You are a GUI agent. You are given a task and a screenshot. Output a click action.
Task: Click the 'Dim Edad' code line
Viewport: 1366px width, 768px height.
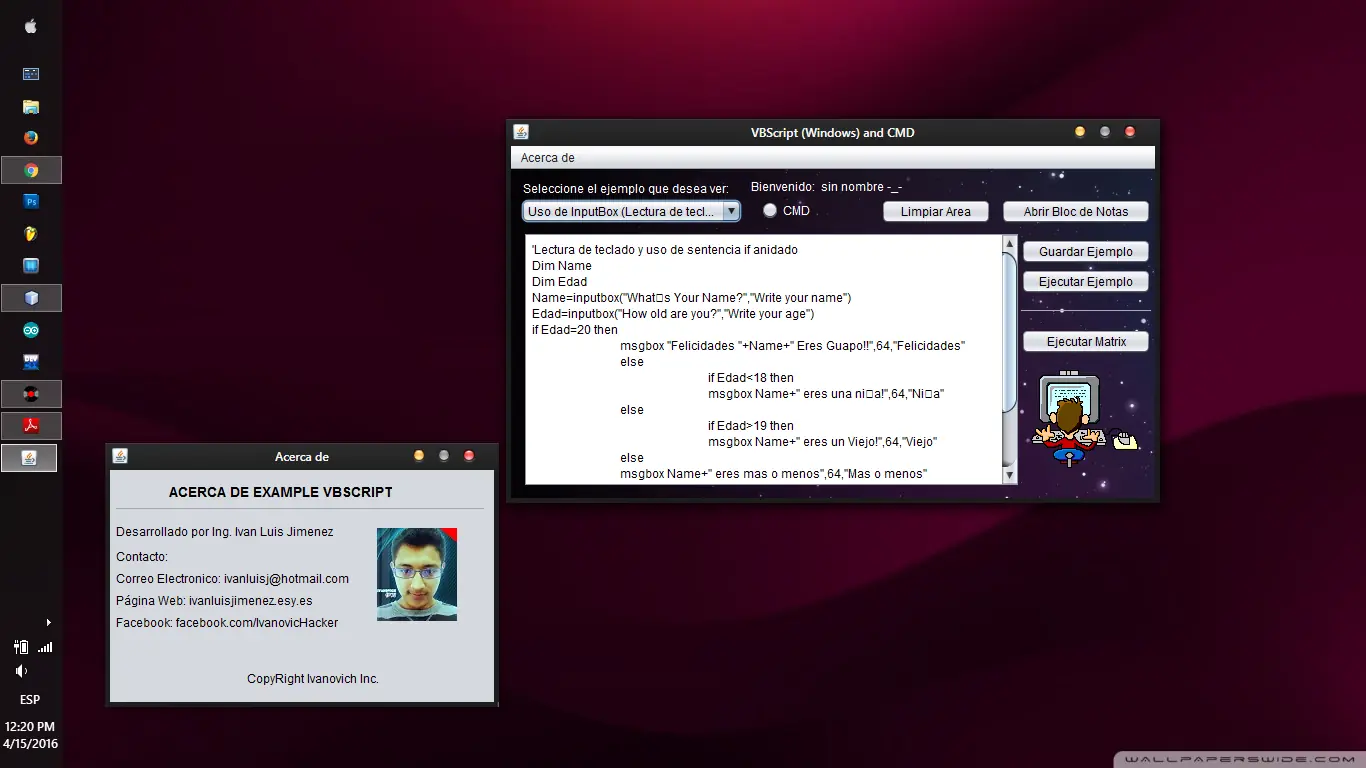coord(560,282)
